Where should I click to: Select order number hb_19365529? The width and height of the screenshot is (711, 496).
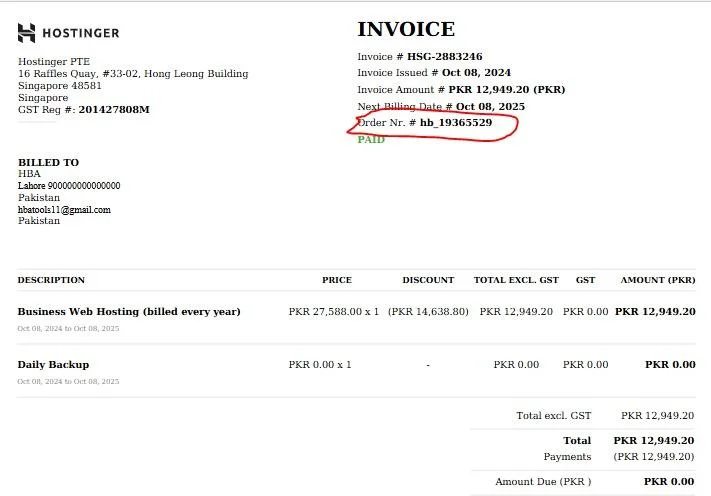456,122
